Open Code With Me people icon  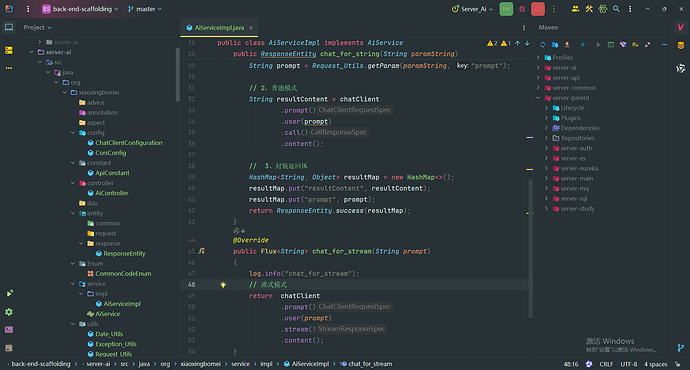(575, 9)
